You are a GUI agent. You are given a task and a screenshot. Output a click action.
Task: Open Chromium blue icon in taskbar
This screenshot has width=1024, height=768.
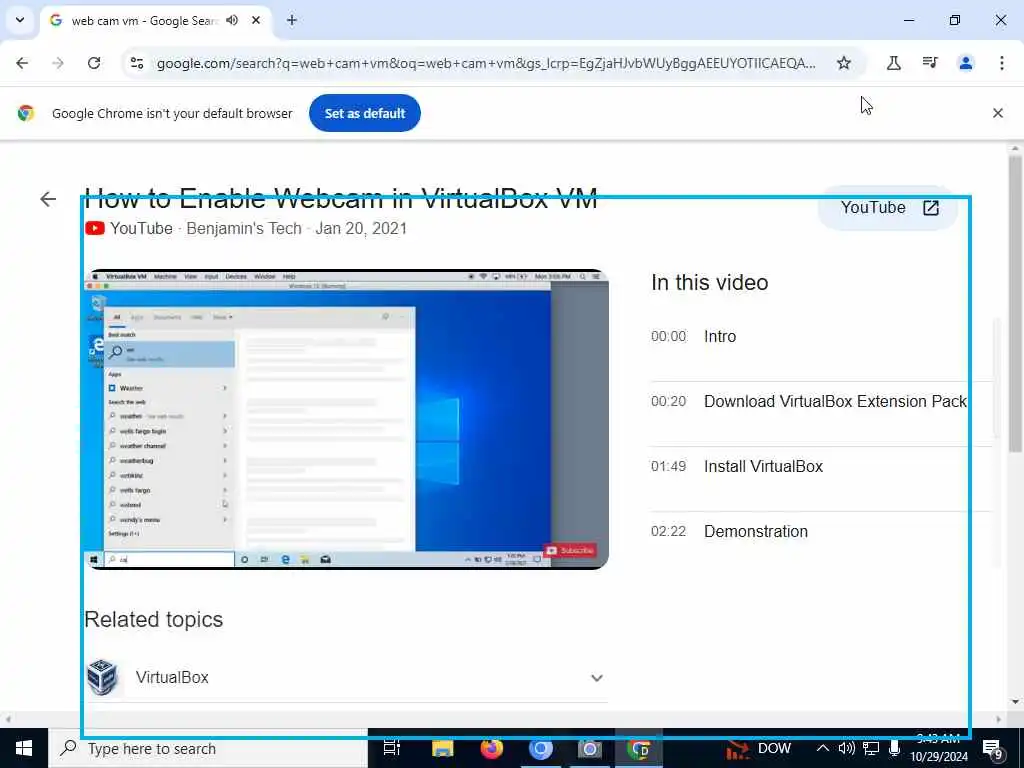tap(541, 748)
